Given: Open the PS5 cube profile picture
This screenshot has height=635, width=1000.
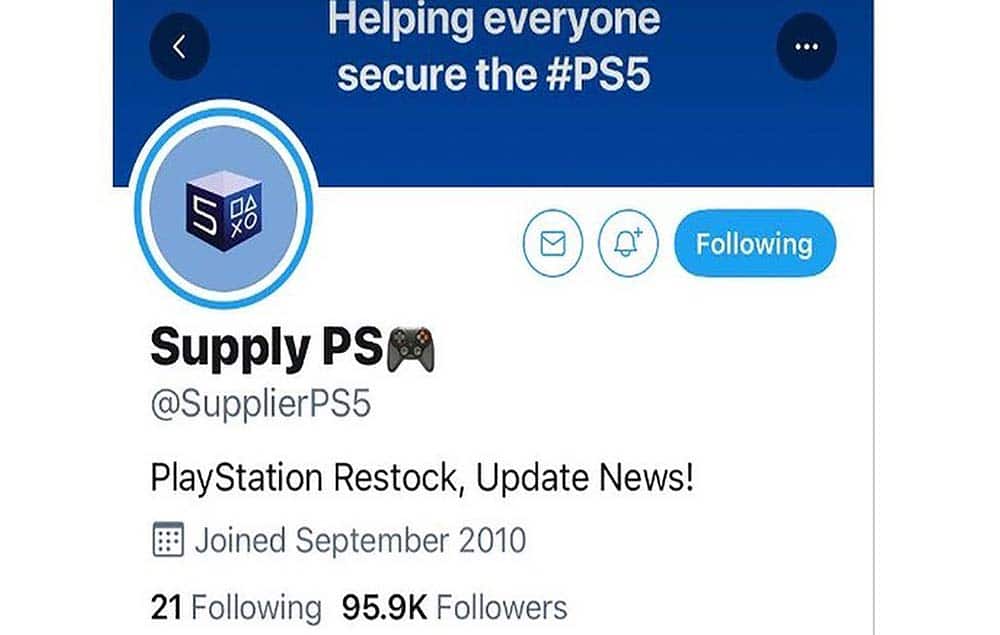Looking at the screenshot, I should click(x=223, y=208).
